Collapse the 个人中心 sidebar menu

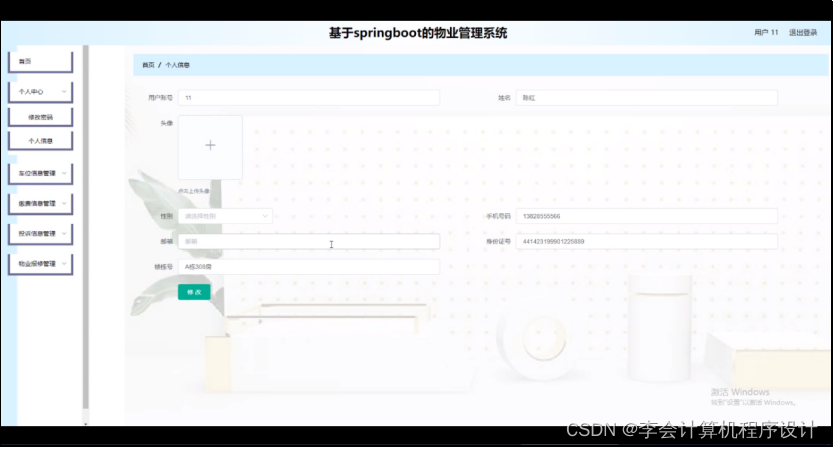tap(40, 92)
